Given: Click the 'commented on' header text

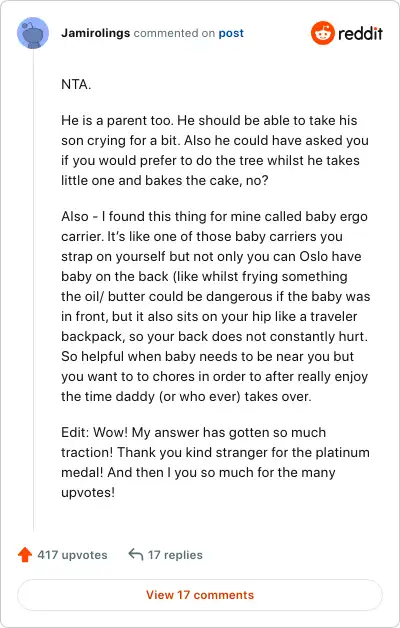Looking at the screenshot, I should [x=174, y=33].
